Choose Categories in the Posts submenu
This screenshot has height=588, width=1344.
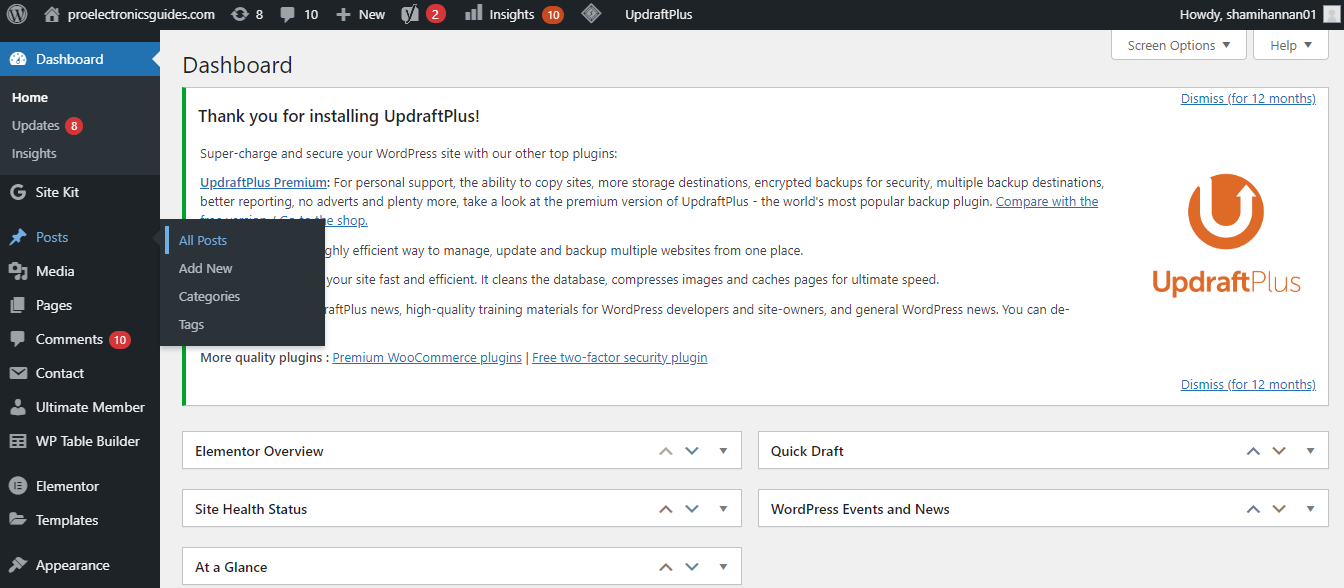[x=209, y=296]
